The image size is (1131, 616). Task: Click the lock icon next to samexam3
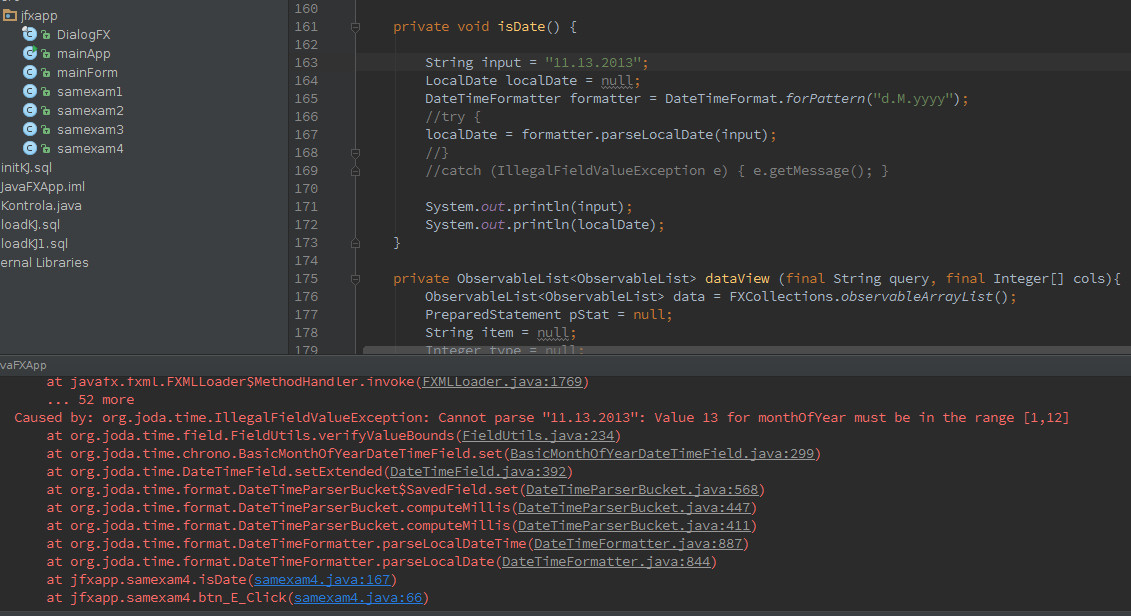coord(45,130)
